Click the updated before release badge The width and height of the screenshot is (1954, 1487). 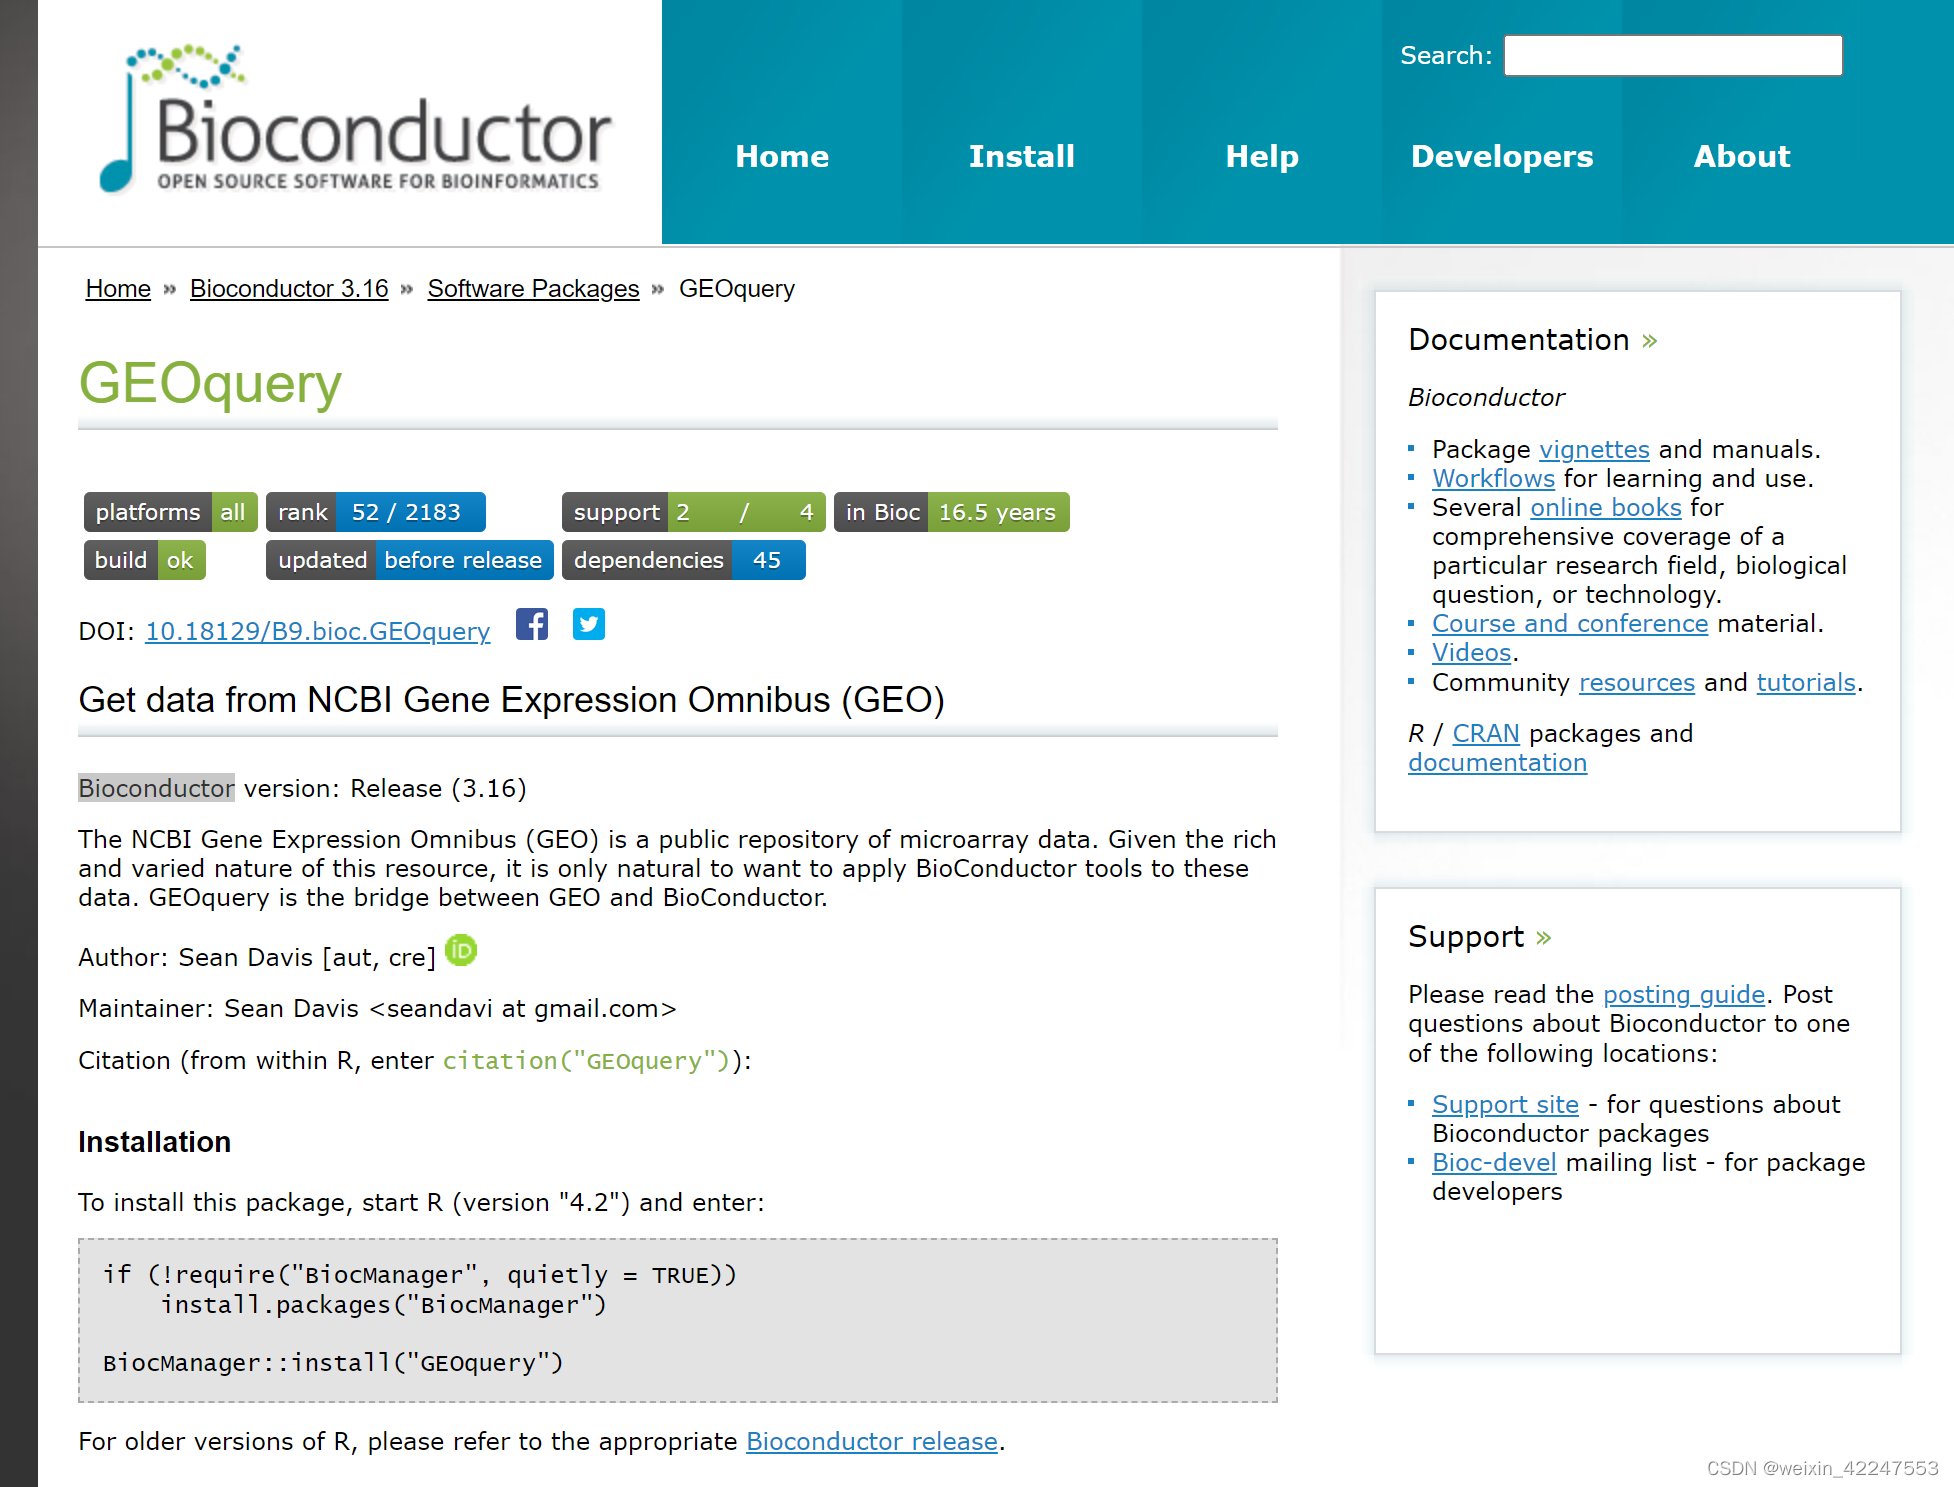tap(410, 560)
